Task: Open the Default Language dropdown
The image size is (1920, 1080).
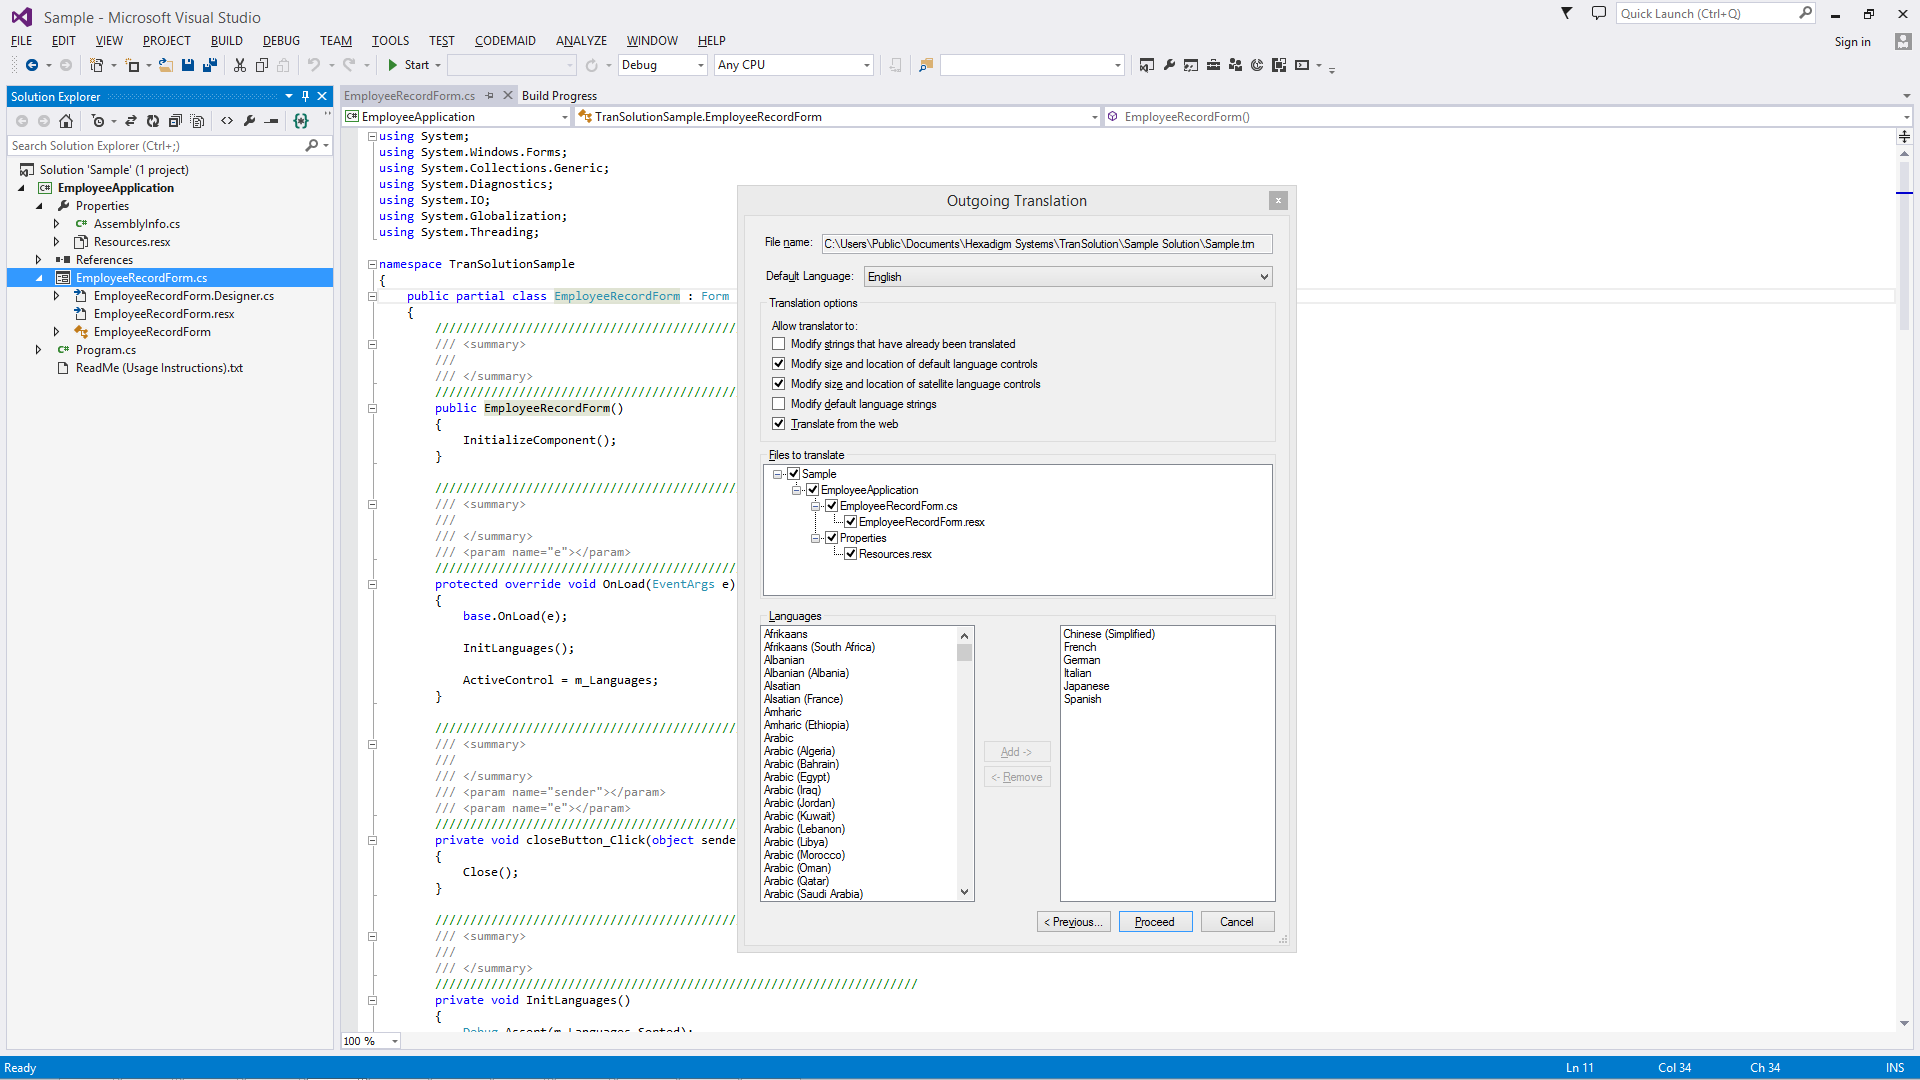Action: (1264, 277)
